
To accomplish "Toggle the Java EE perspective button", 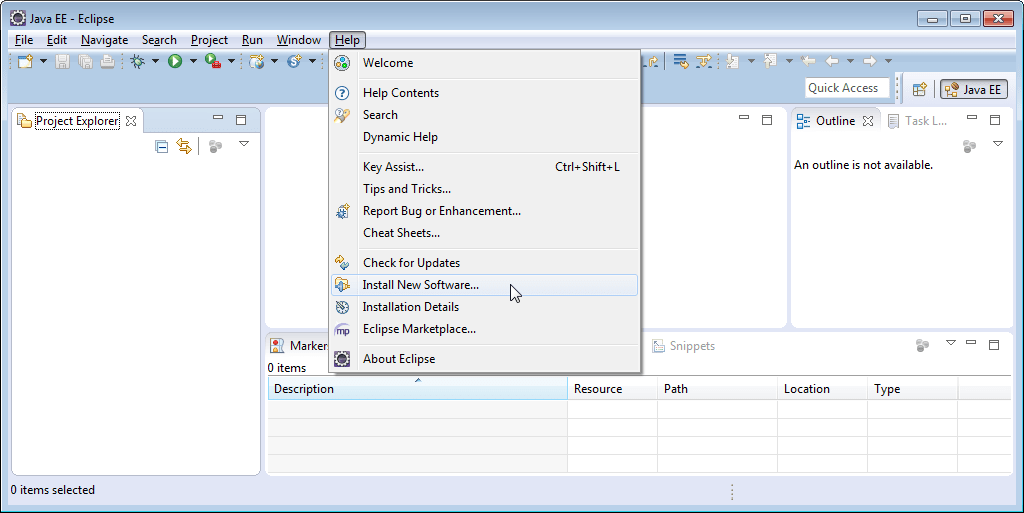I will pyautogui.click(x=973, y=89).
